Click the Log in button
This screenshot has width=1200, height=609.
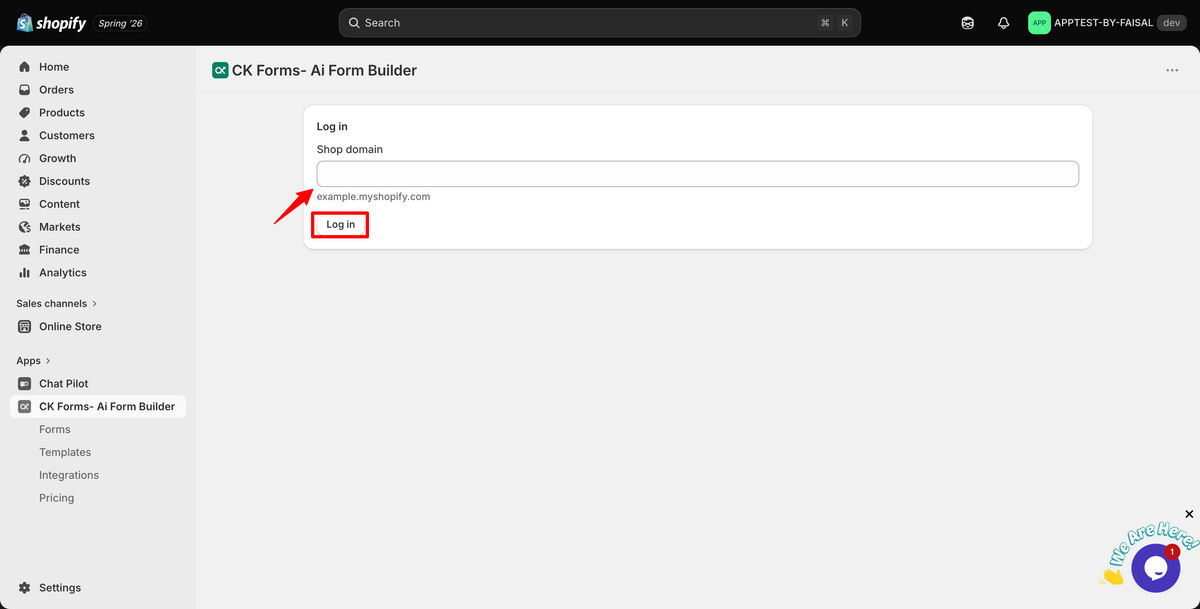pos(341,225)
